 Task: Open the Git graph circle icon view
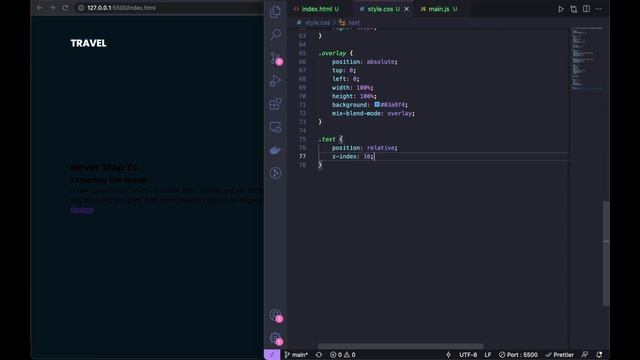point(276,173)
